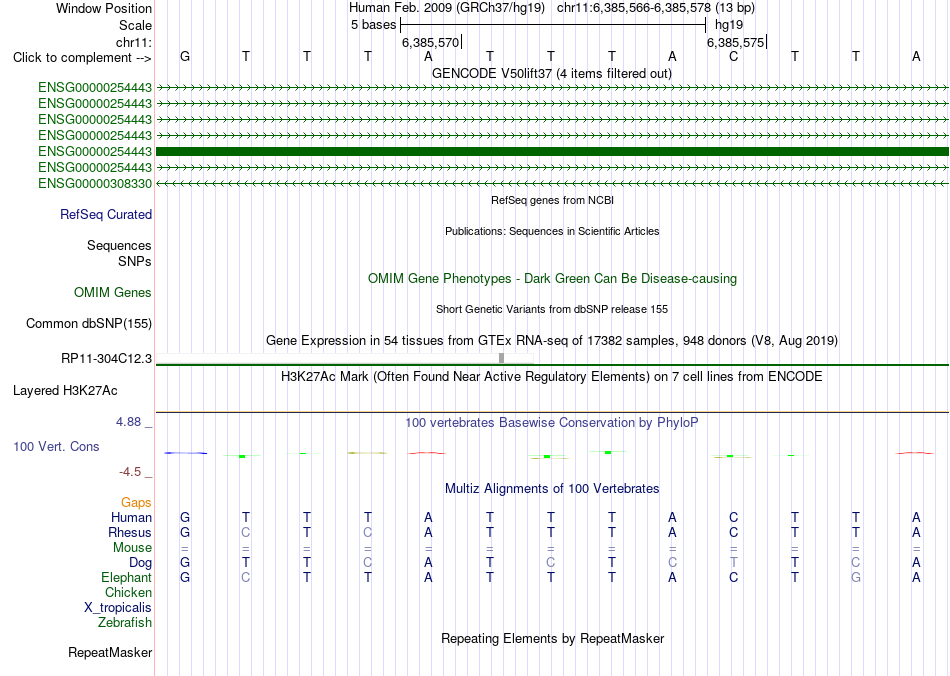Click the 6,385,575 ruler position

click(x=735, y=42)
